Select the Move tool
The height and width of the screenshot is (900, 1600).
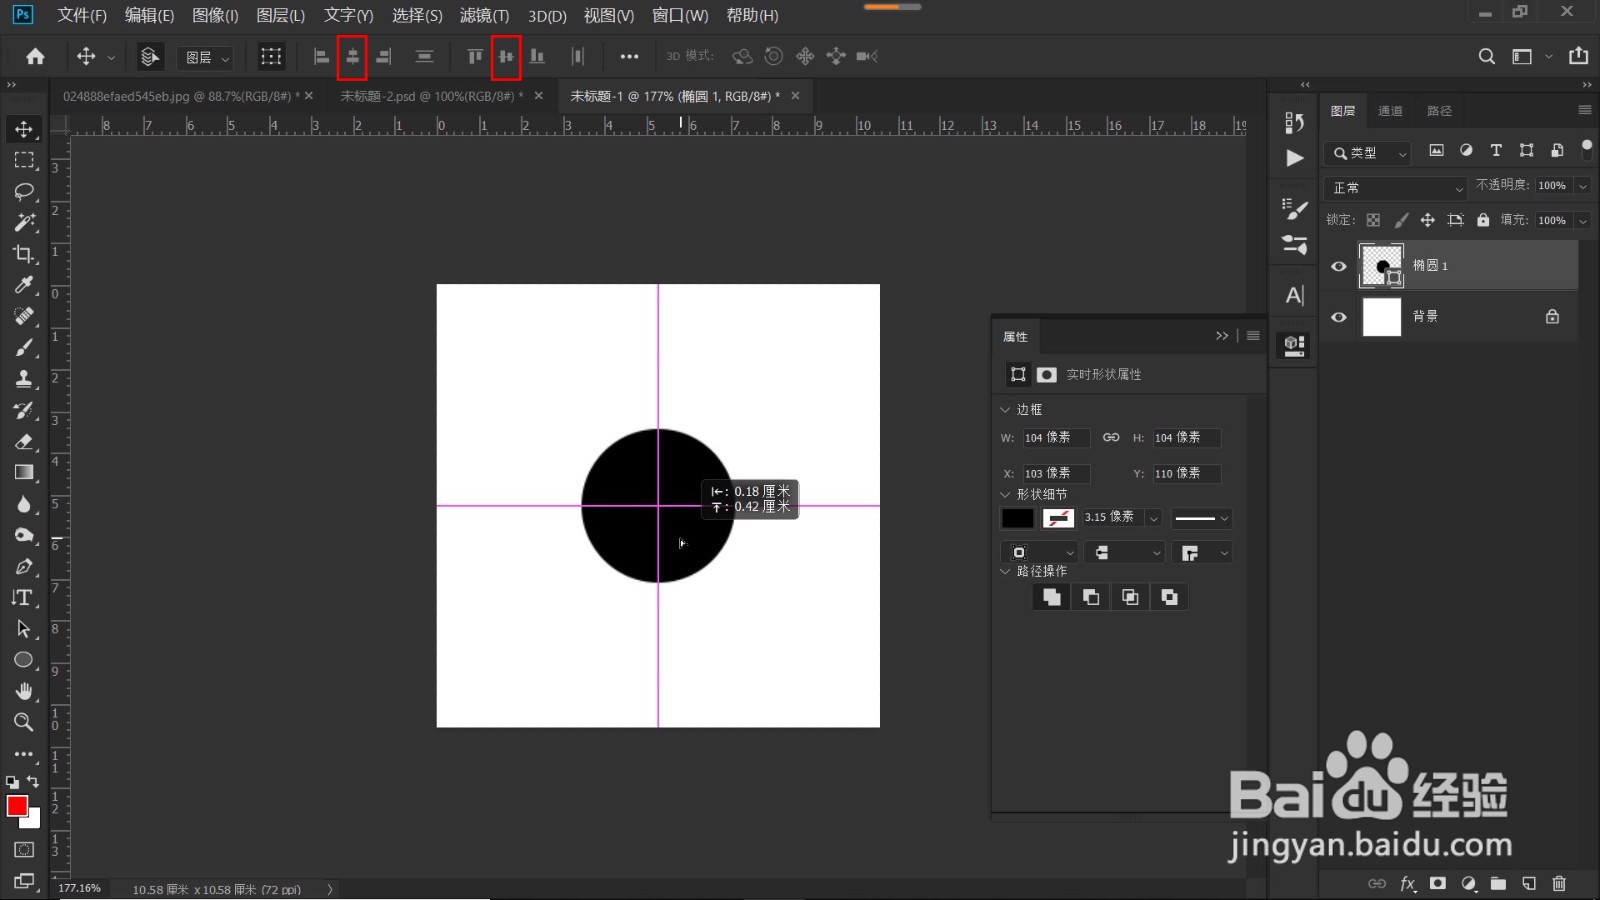coord(24,129)
